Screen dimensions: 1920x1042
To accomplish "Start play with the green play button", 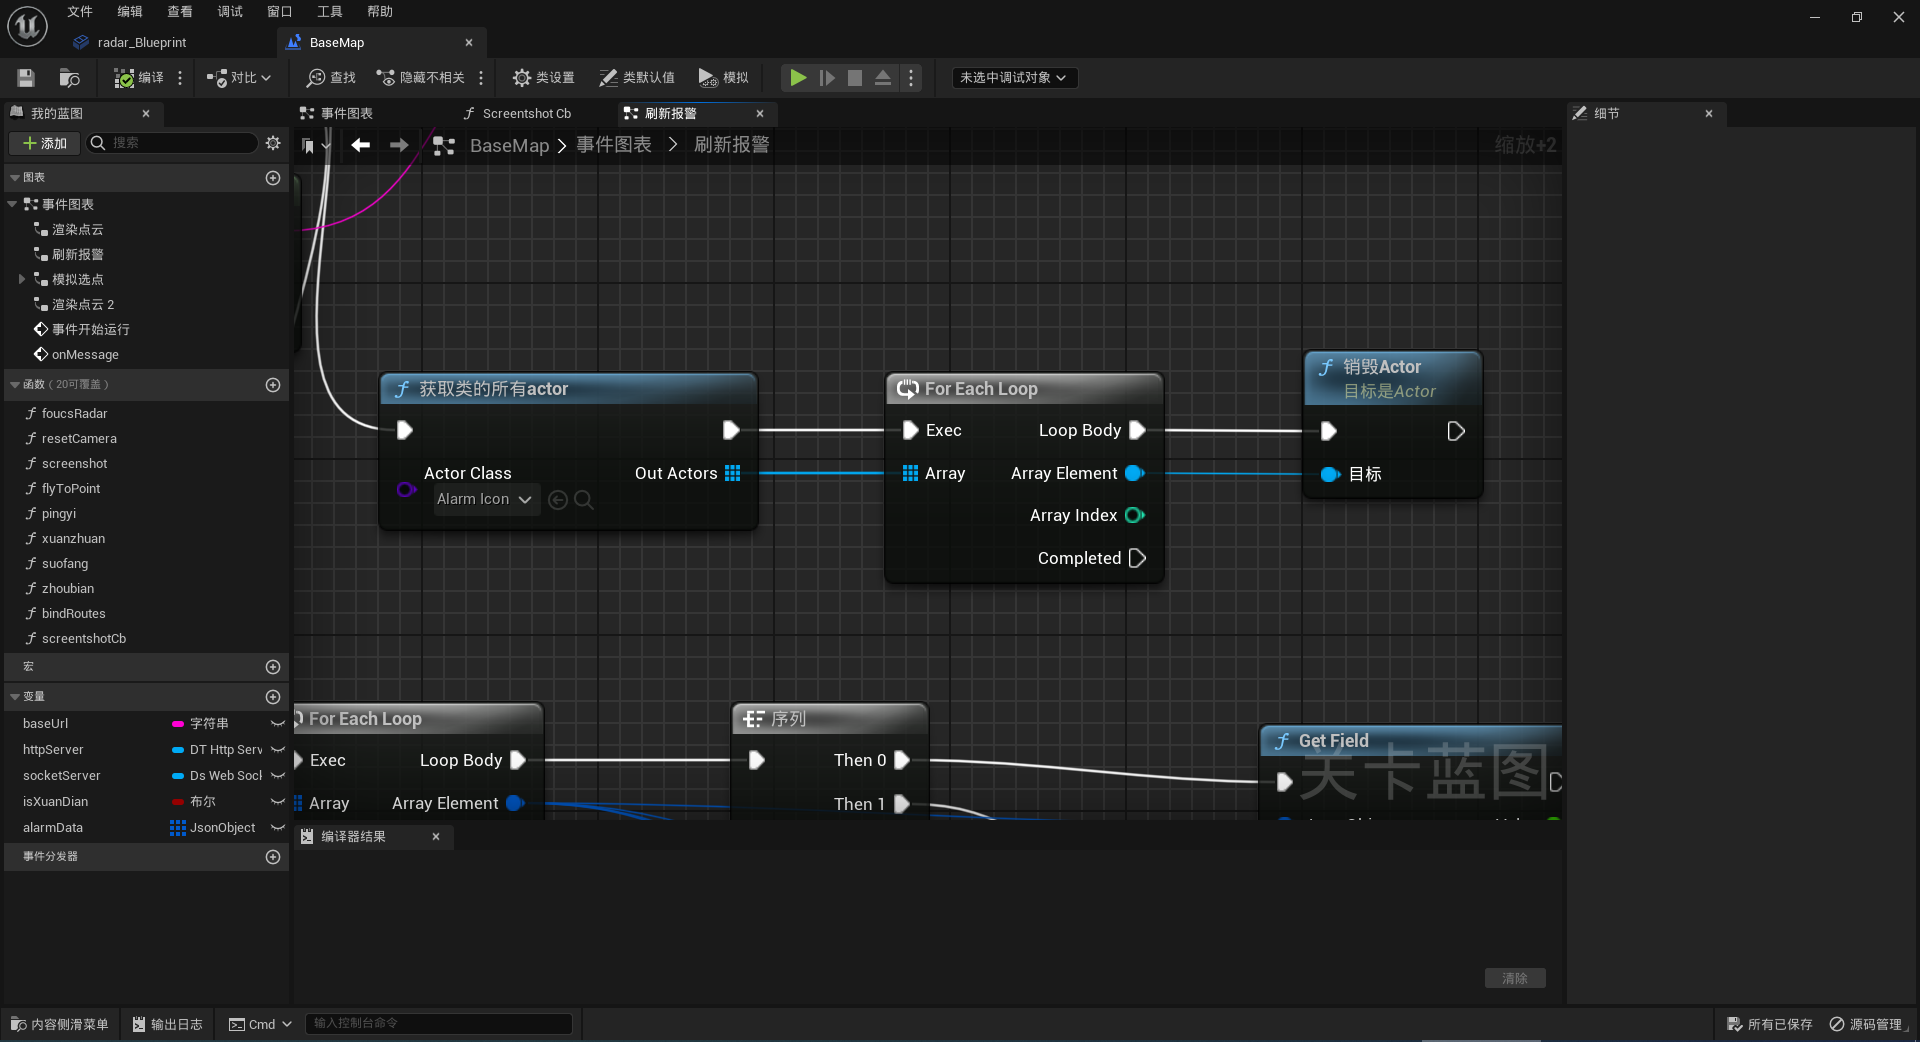I will tap(798, 77).
